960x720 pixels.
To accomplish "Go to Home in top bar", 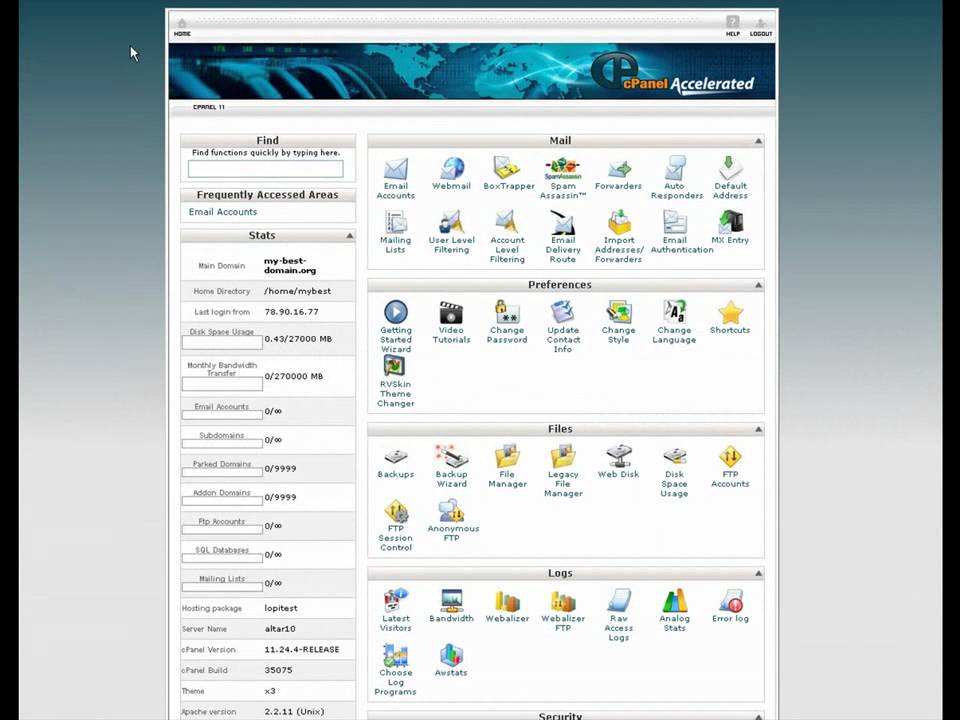I will coord(182,27).
